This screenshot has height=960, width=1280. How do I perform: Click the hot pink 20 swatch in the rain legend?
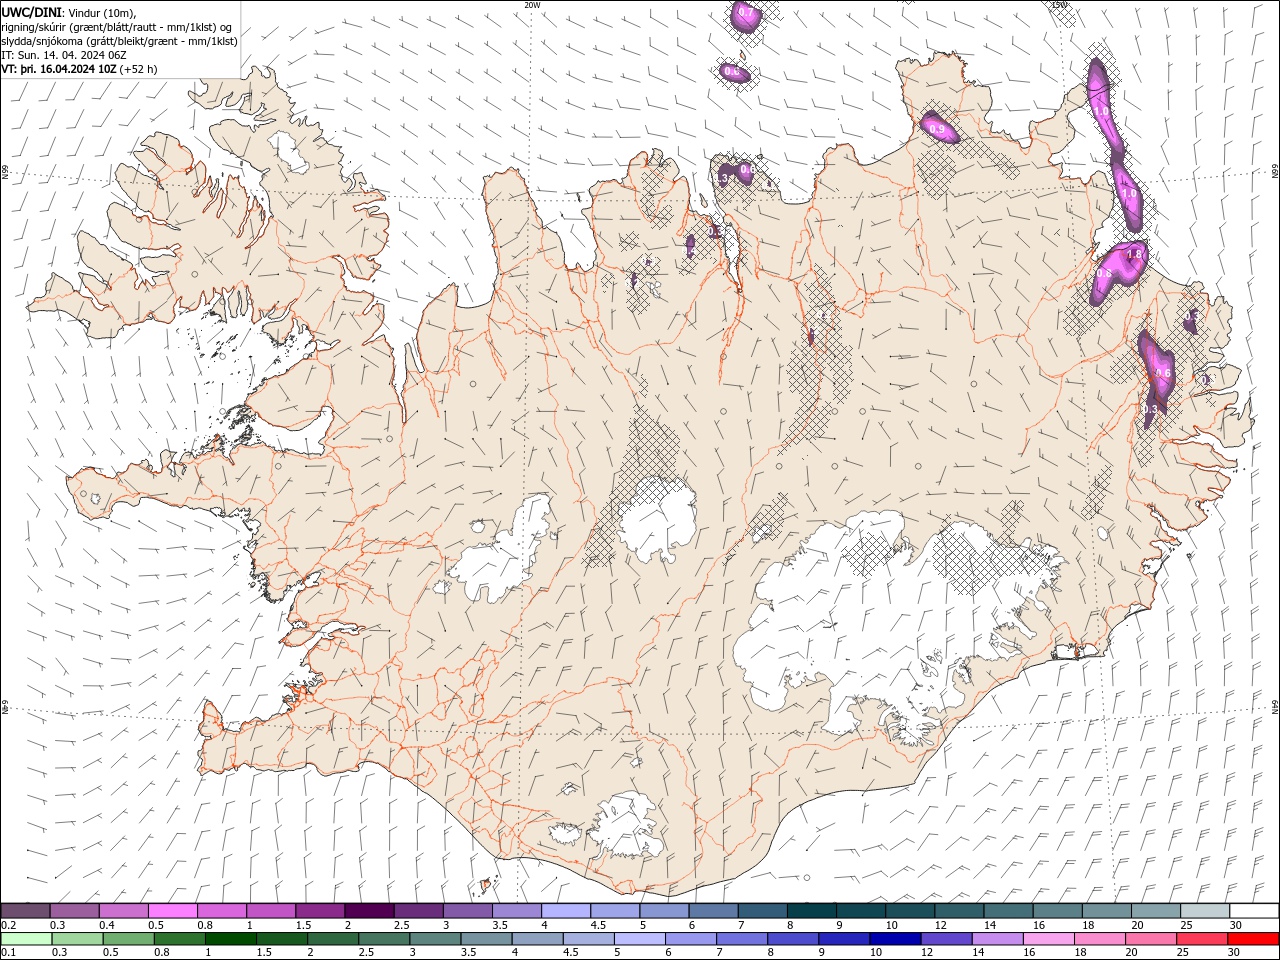coord(1151,939)
